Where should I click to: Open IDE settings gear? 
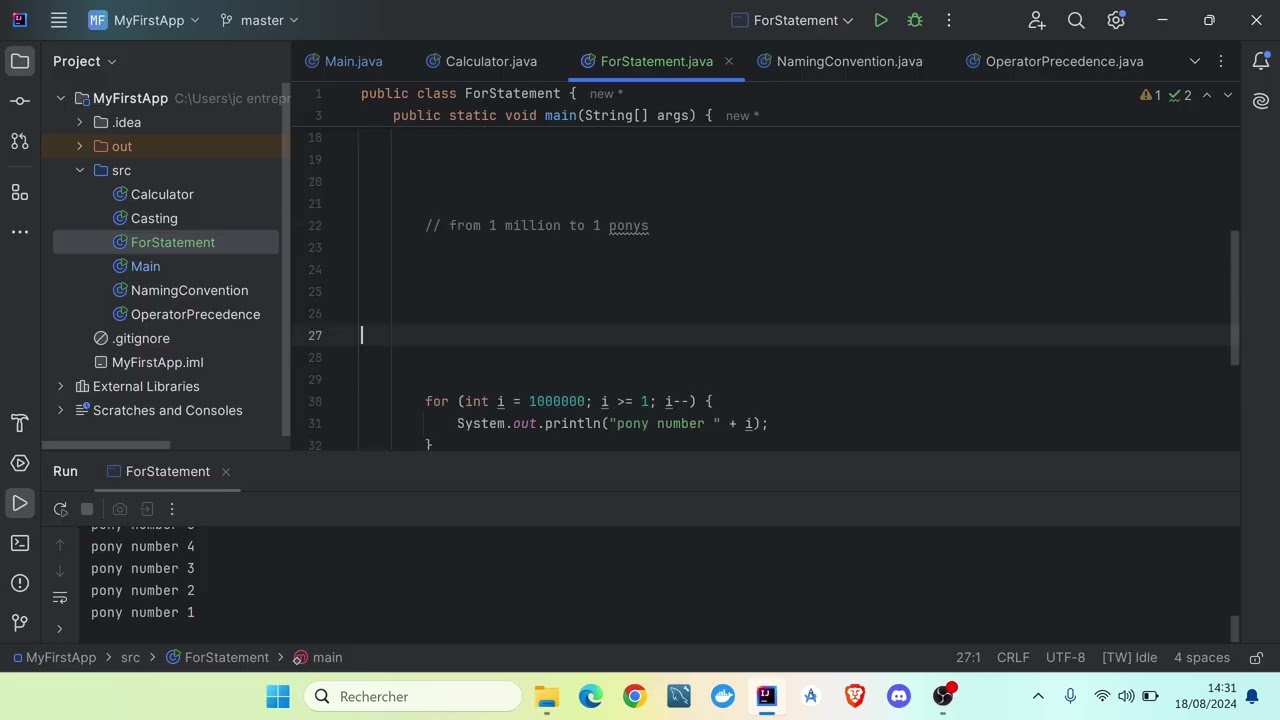coord(1116,20)
